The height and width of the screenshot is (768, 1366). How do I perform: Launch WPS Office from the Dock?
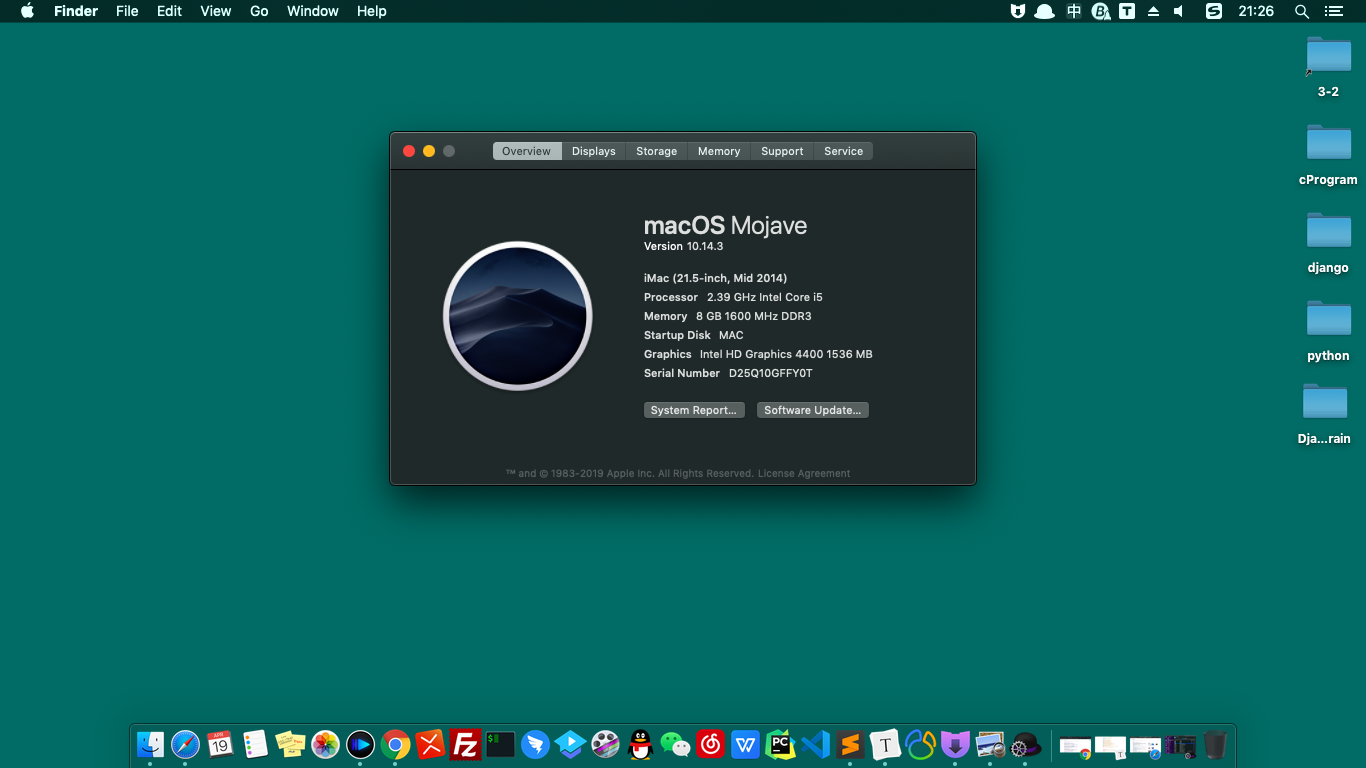click(x=745, y=745)
